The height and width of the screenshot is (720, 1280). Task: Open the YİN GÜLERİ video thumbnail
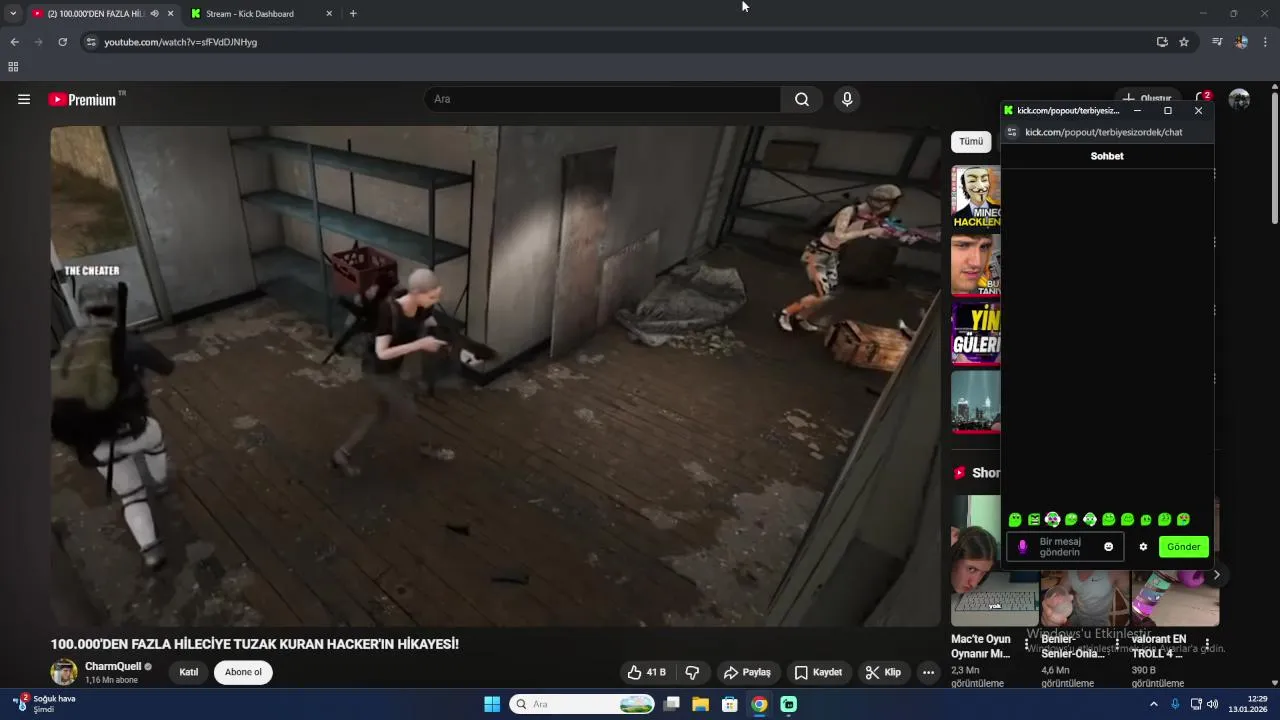point(976,333)
